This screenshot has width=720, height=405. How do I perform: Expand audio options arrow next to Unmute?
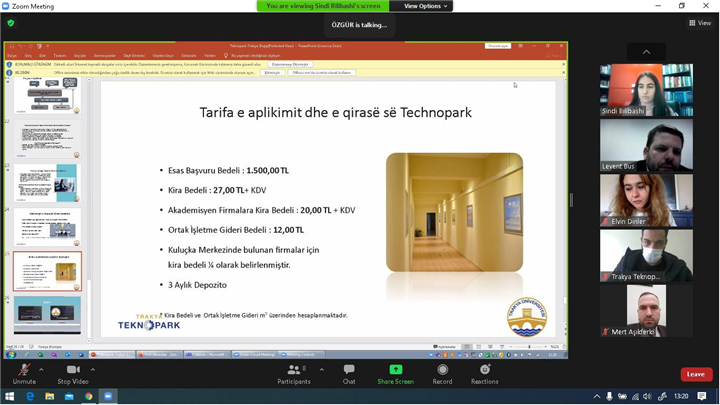point(41,369)
